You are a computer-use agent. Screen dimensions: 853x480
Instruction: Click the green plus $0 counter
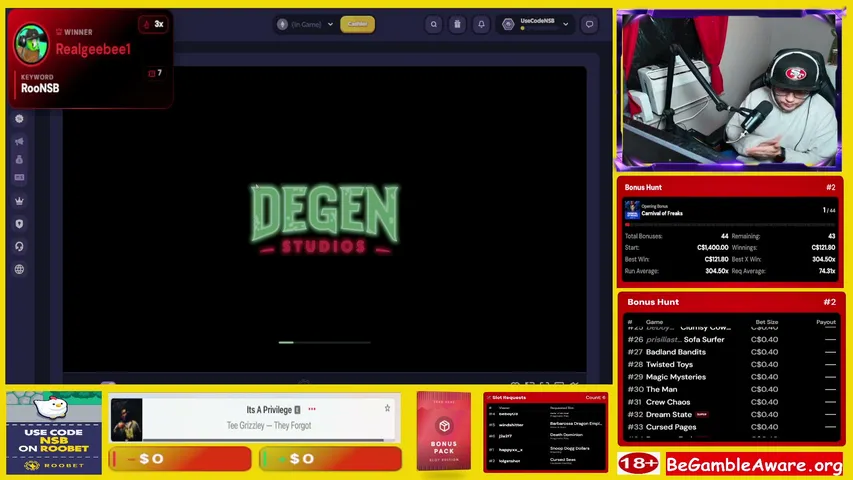(330, 459)
